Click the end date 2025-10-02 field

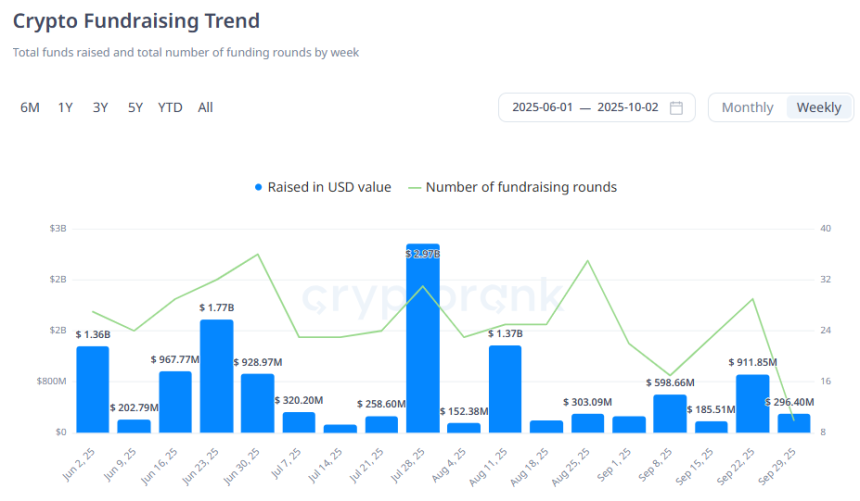point(627,108)
